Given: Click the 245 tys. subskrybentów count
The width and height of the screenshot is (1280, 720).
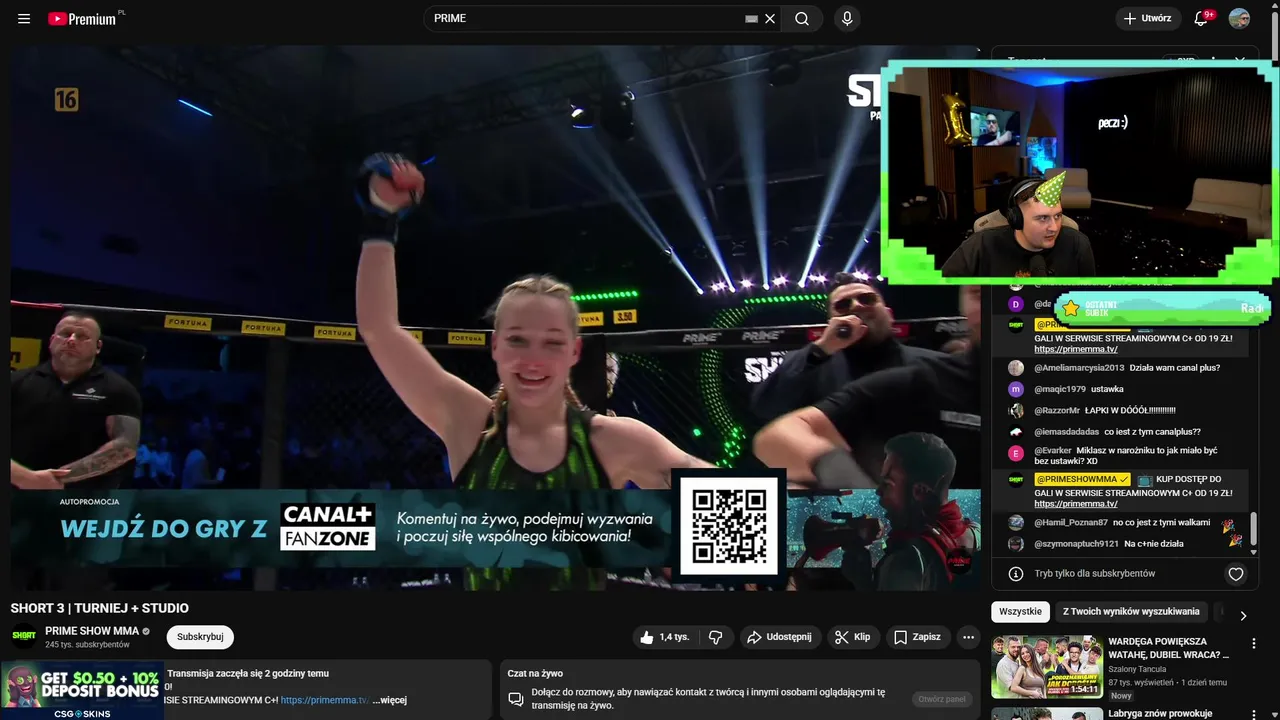Looking at the screenshot, I should (x=87, y=645).
